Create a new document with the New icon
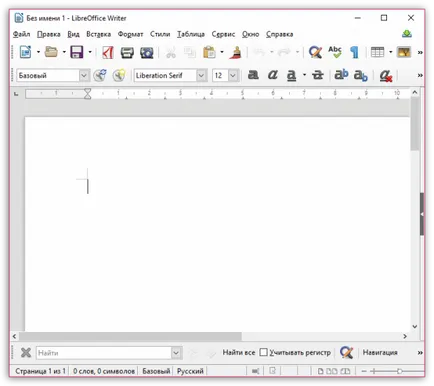 coord(26,52)
